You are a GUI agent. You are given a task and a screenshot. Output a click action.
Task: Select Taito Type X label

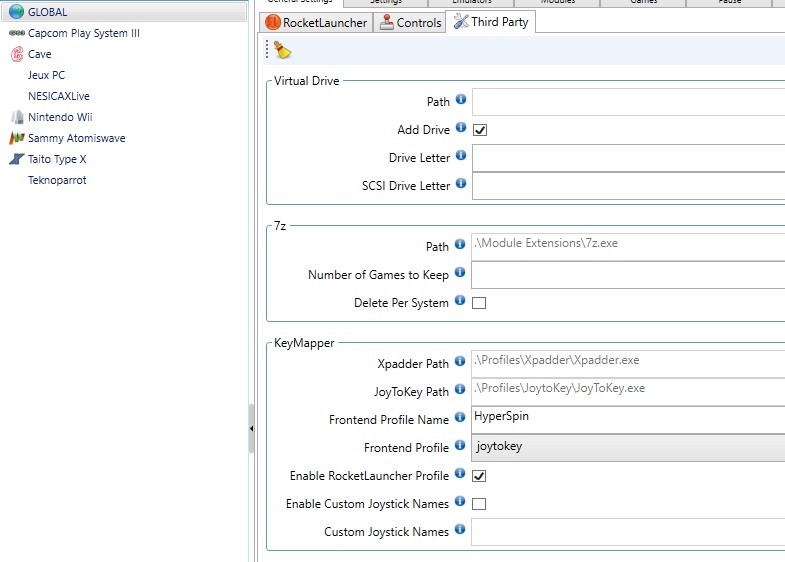[x=57, y=159]
